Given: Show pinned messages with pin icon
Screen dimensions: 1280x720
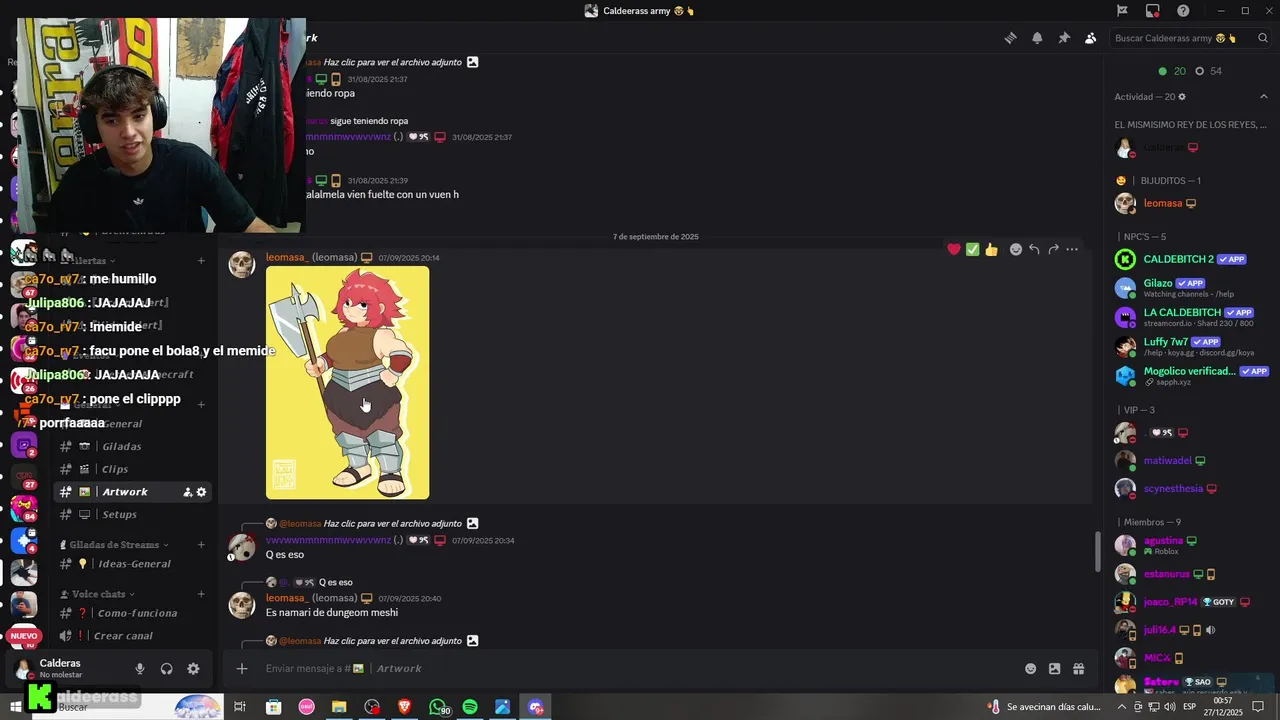Looking at the screenshot, I should coord(1064,38).
